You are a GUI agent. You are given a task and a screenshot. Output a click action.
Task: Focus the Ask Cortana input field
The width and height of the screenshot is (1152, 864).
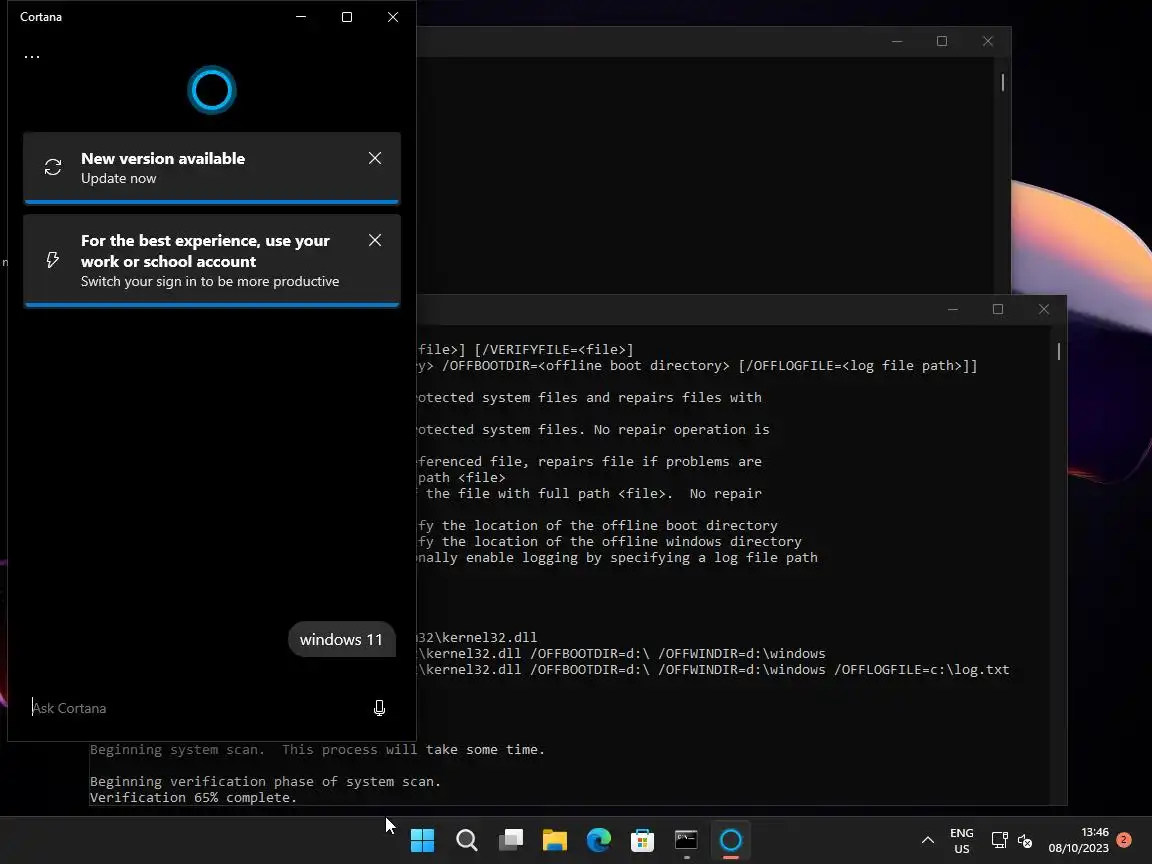[x=198, y=708]
